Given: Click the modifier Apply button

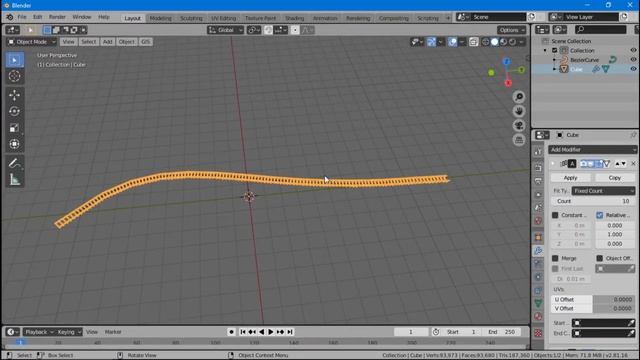Looking at the screenshot, I should pos(570,178).
